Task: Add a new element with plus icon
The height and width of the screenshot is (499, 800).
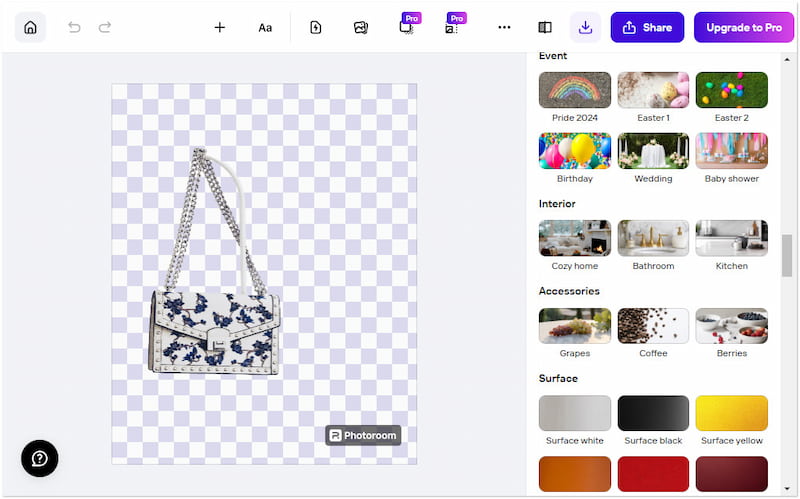Action: [x=220, y=27]
